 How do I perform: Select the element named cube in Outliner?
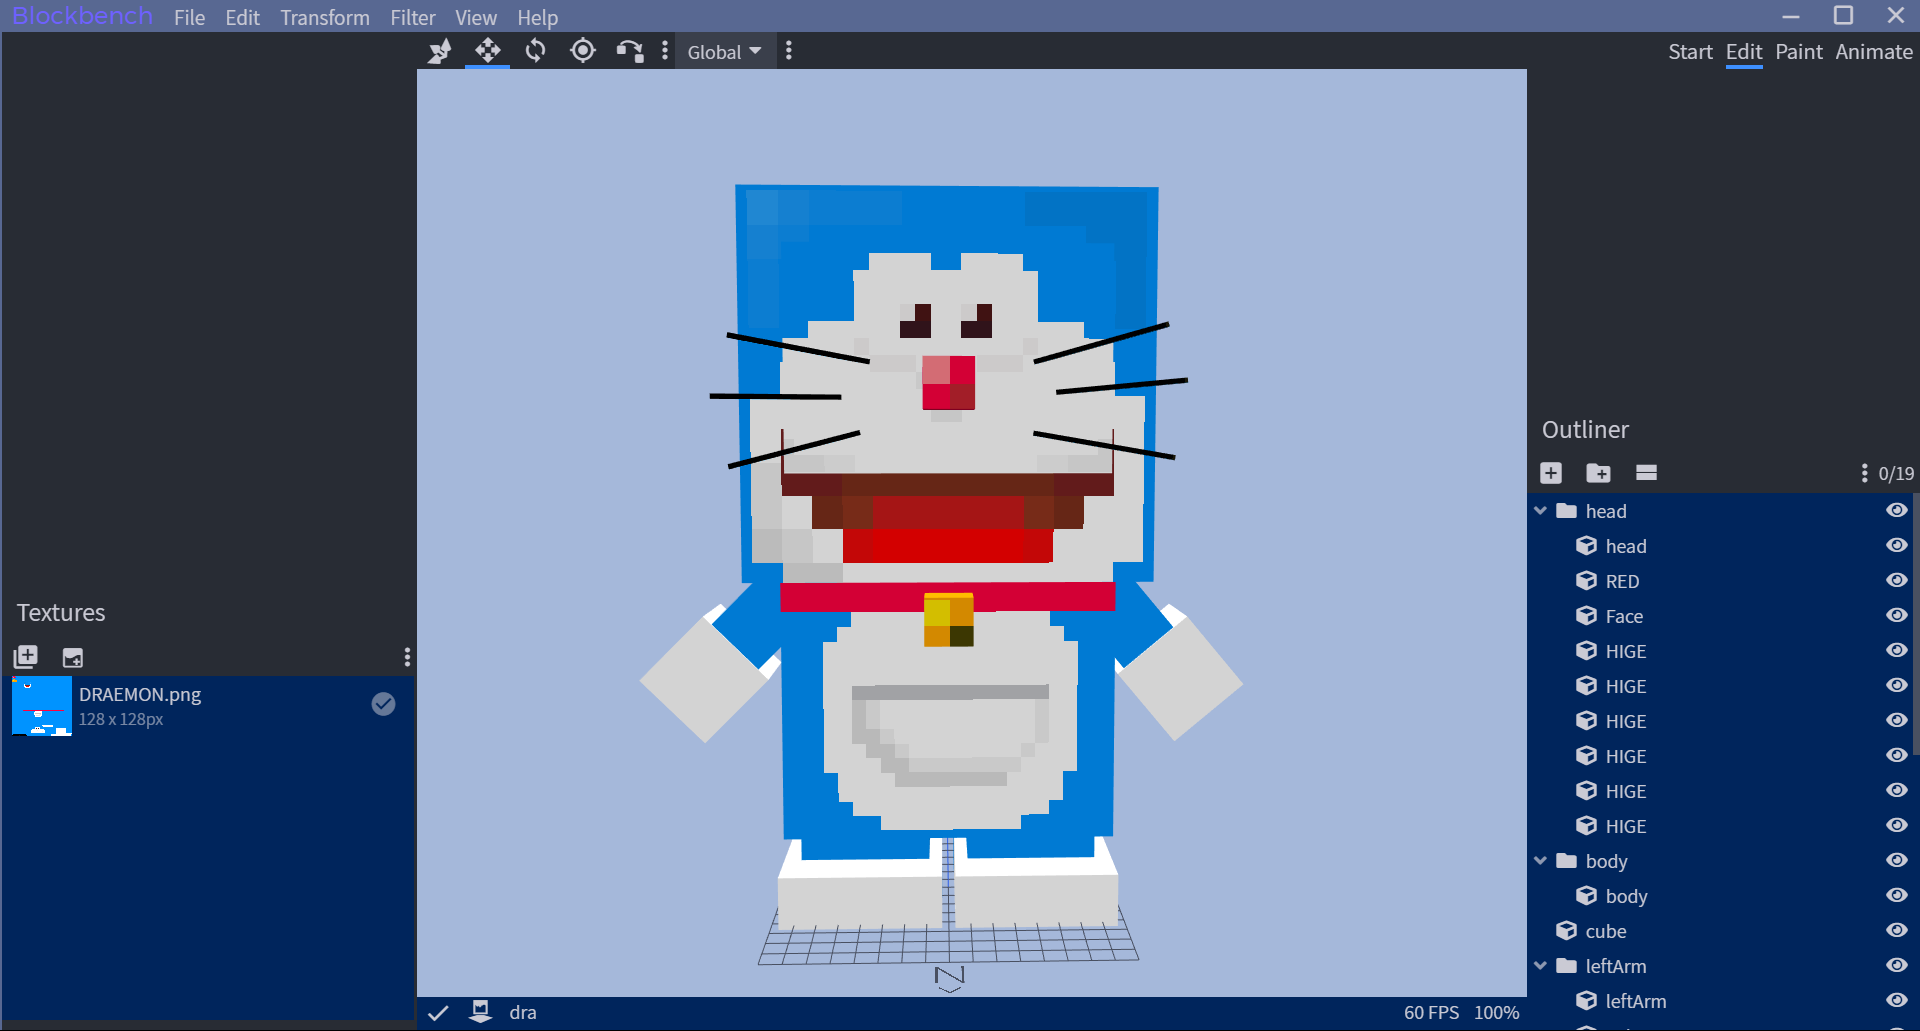coord(1720,931)
